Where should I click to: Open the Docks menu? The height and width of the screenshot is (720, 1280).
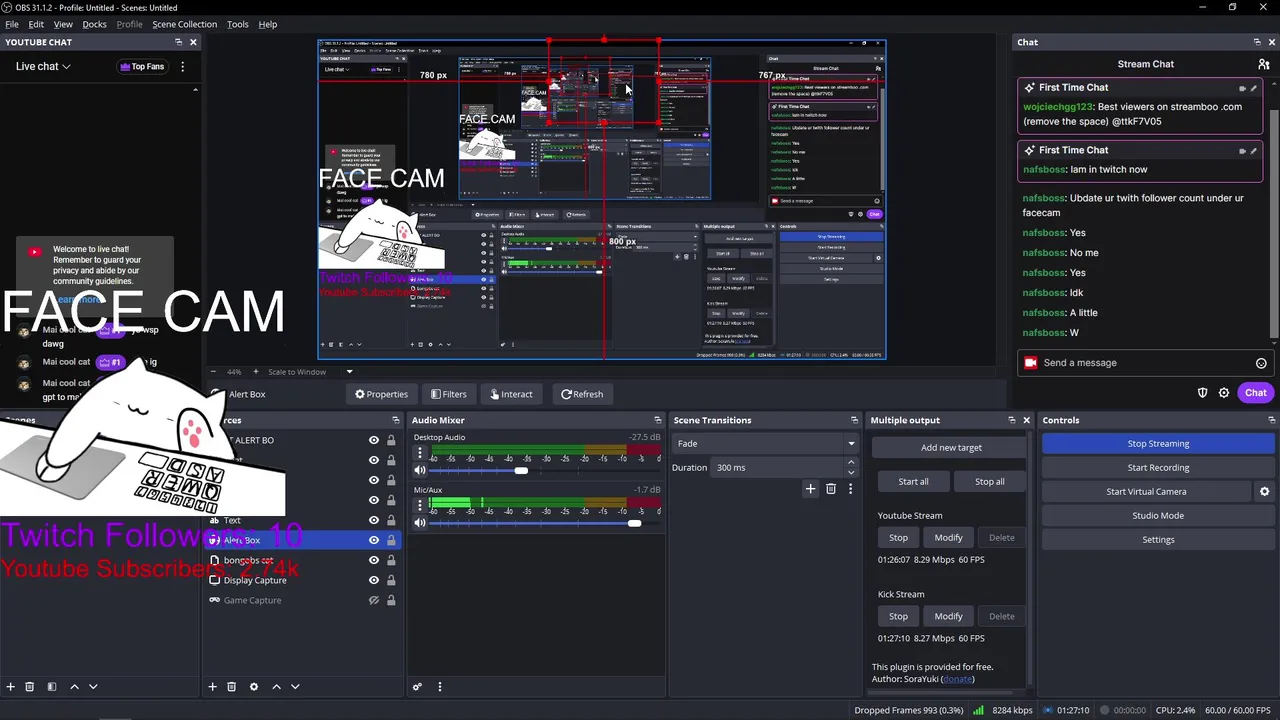click(94, 24)
